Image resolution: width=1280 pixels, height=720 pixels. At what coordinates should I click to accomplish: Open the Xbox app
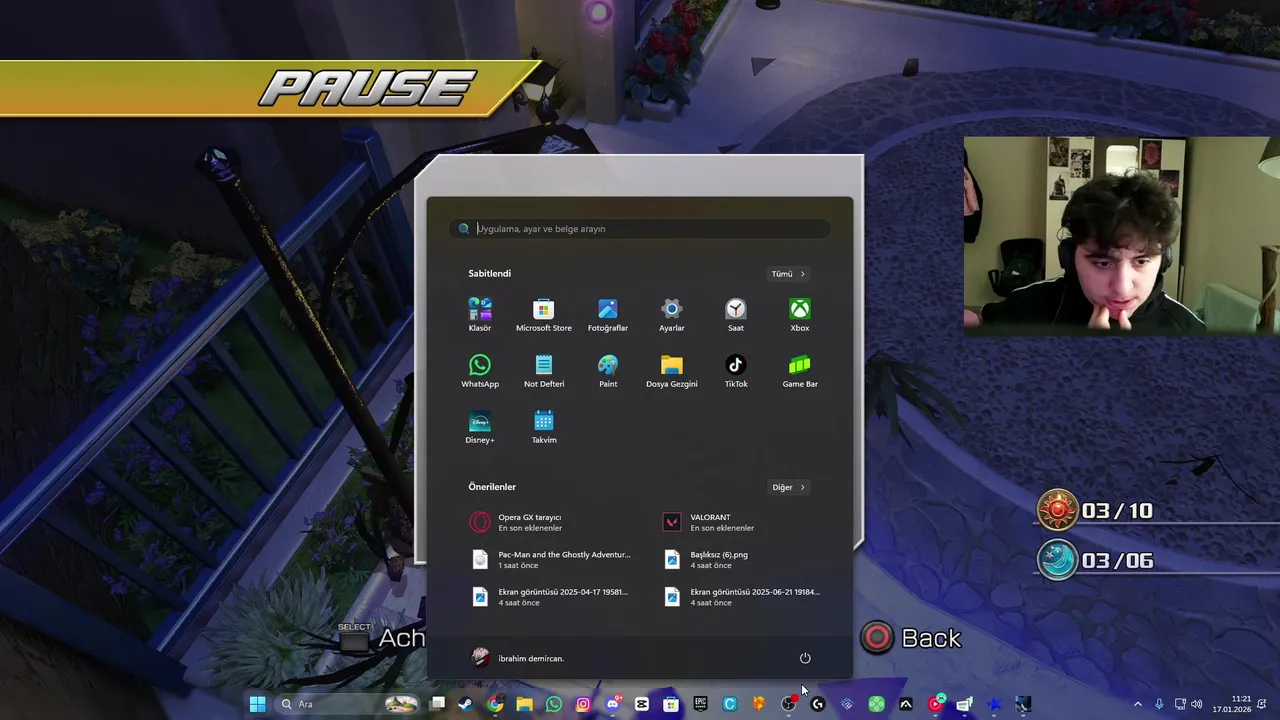(x=800, y=315)
